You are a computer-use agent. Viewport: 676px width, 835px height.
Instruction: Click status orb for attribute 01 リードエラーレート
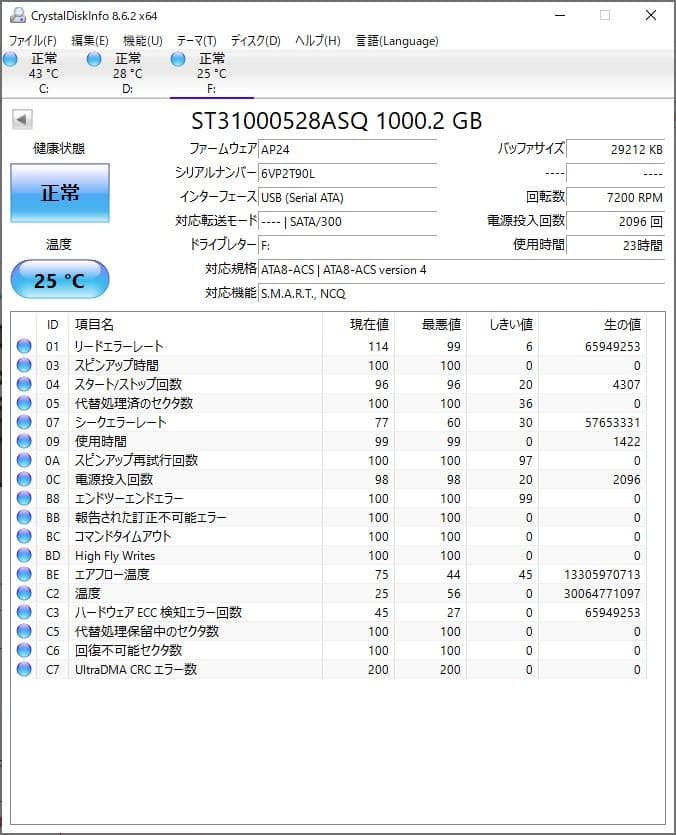click(x=24, y=346)
